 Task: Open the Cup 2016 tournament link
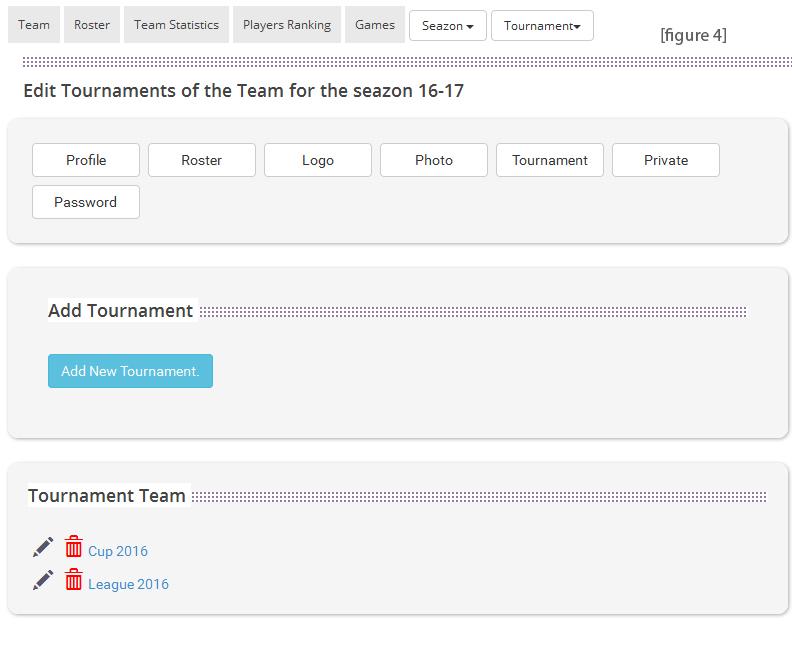[118, 551]
